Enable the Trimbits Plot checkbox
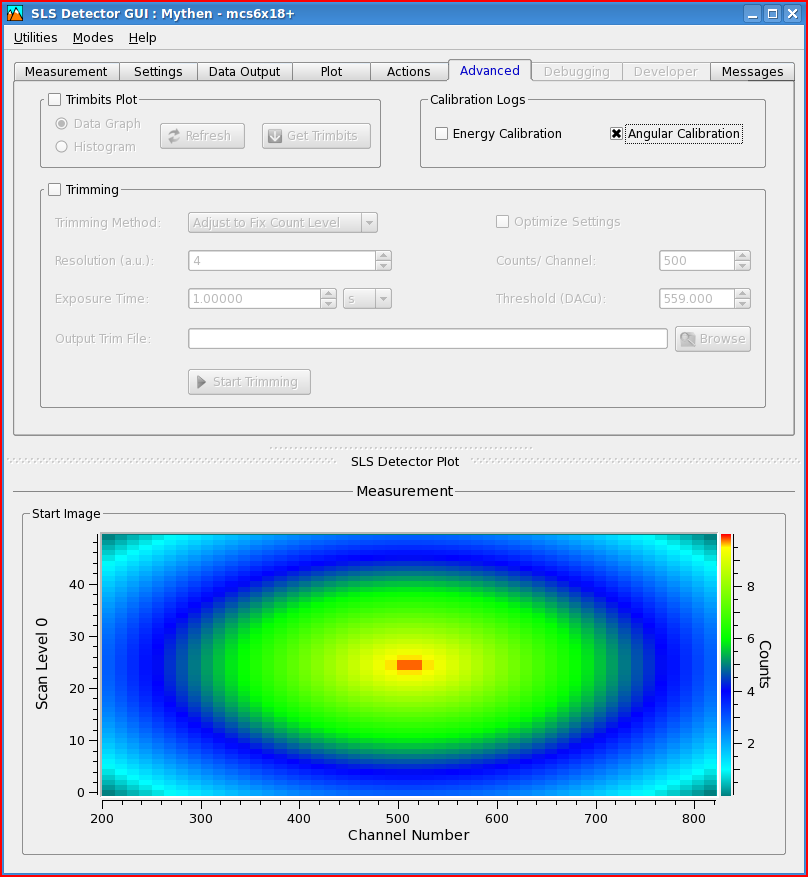The height and width of the screenshot is (877, 808). click(55, 100)
